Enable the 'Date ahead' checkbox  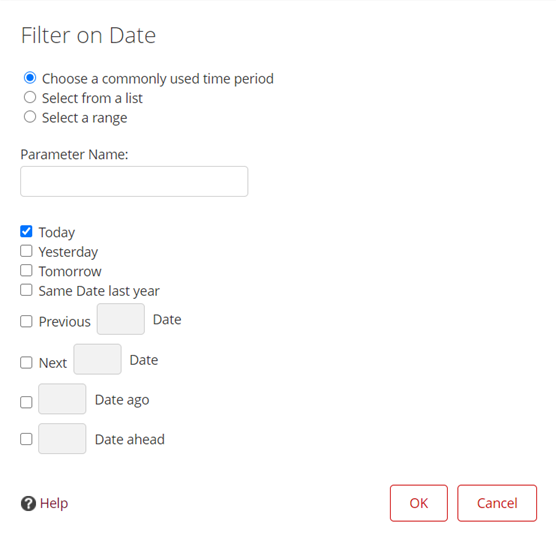pos(26,439)
